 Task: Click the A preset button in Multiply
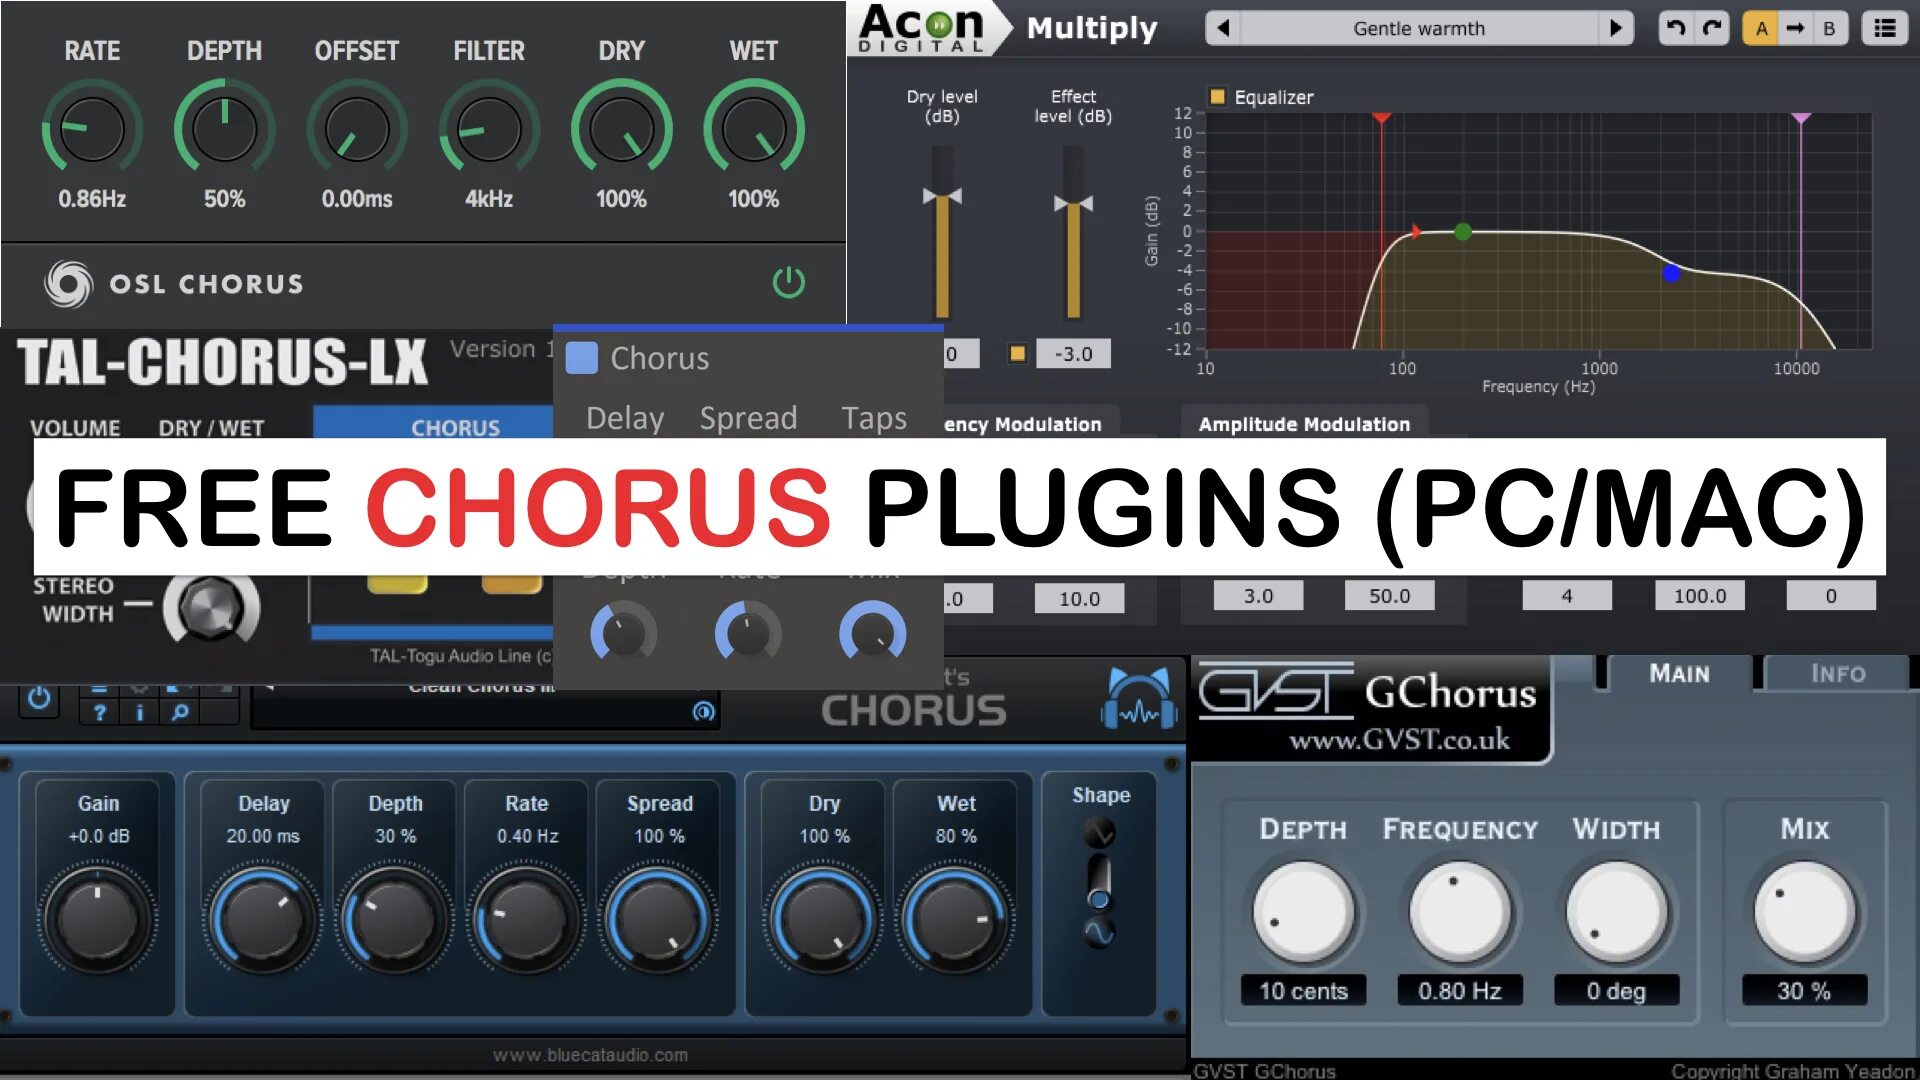(x=1760, y=29)
